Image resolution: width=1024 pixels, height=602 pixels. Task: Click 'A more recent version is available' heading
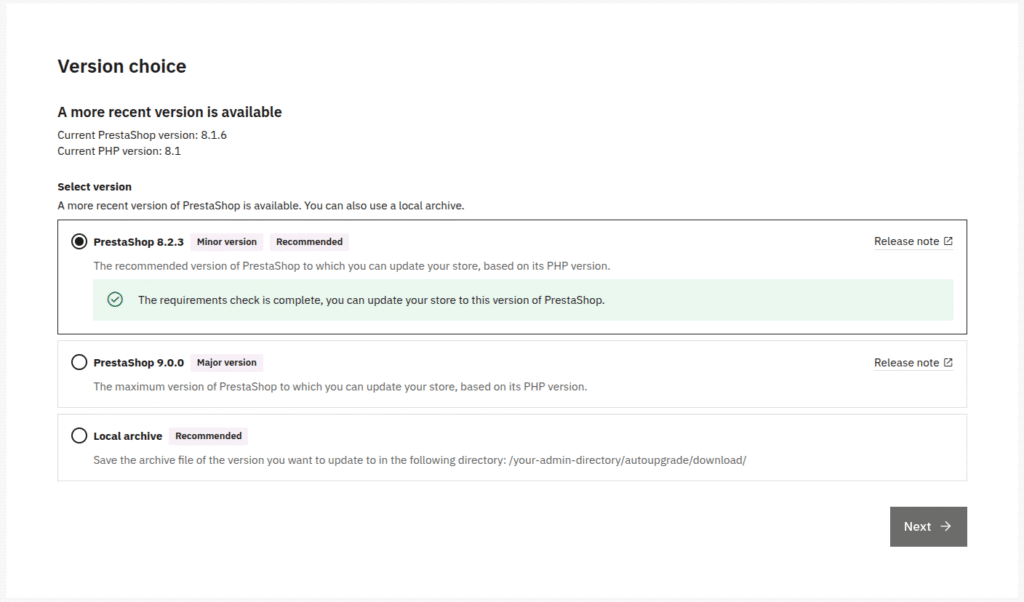click(x=169, y=112)
